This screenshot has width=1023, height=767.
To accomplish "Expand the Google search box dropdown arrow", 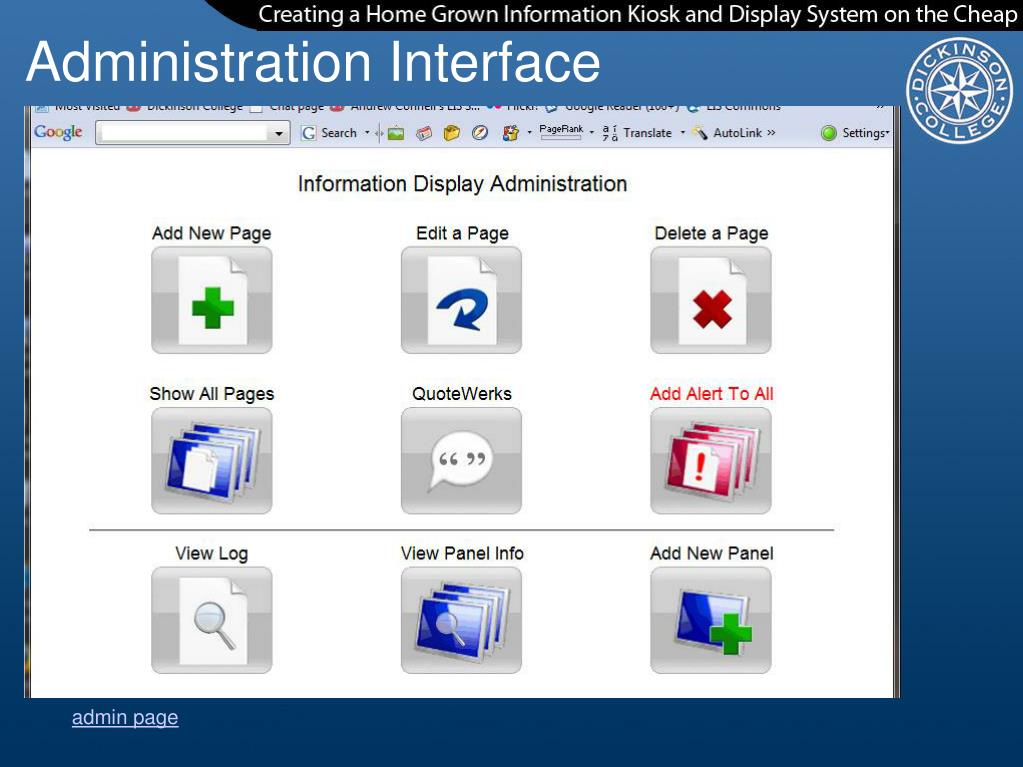I will point(279,134).
